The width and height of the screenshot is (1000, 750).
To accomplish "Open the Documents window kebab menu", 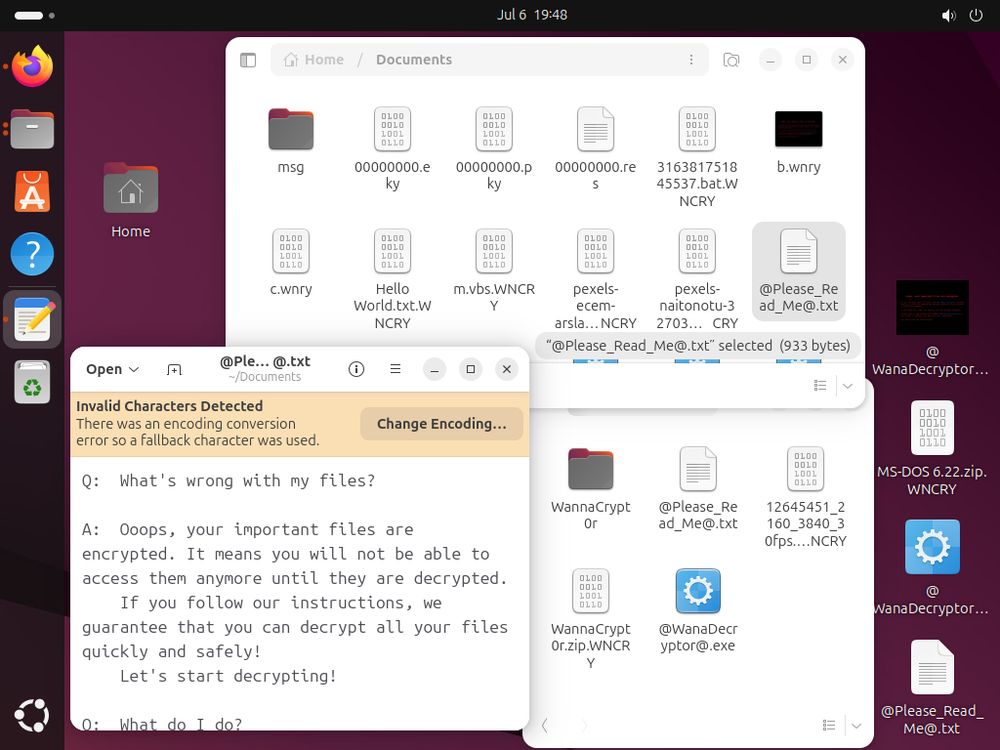I will point(691,59).
